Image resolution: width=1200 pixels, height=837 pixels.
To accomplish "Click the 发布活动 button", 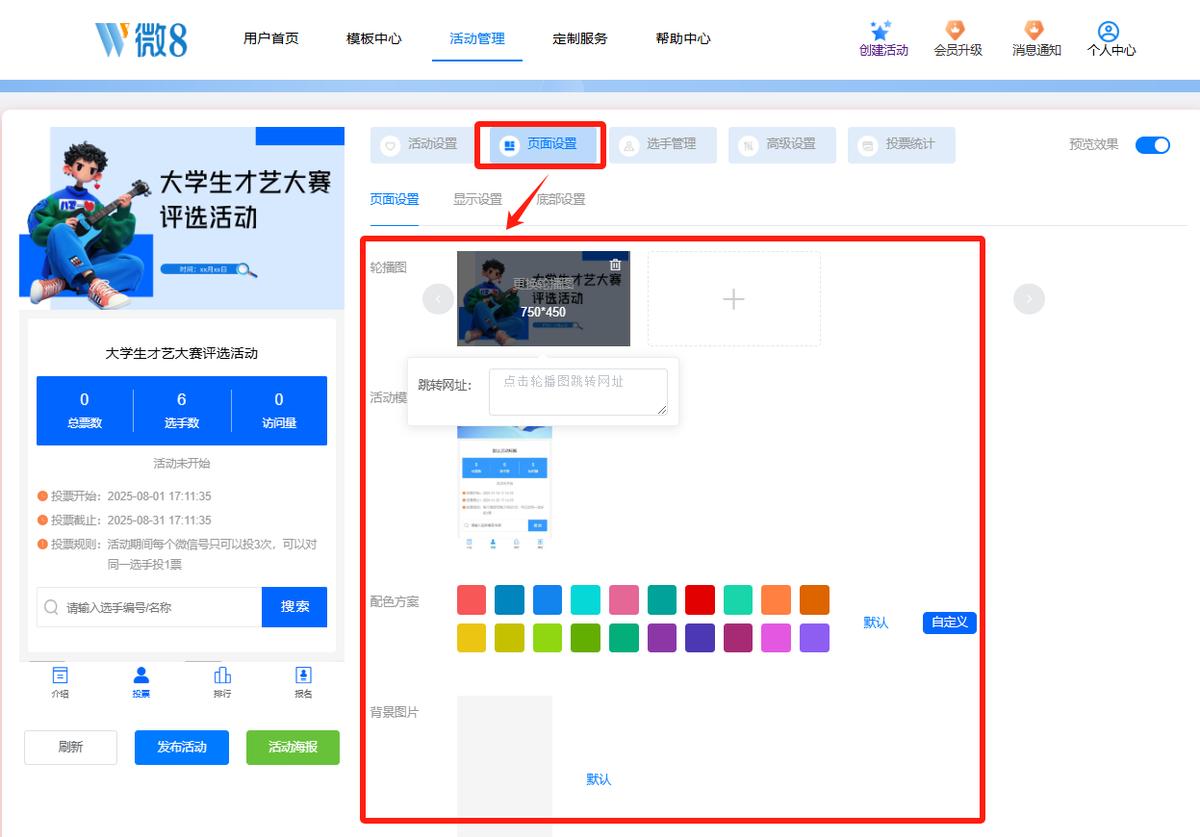I will pyautogui.click(x=182, y=747).
